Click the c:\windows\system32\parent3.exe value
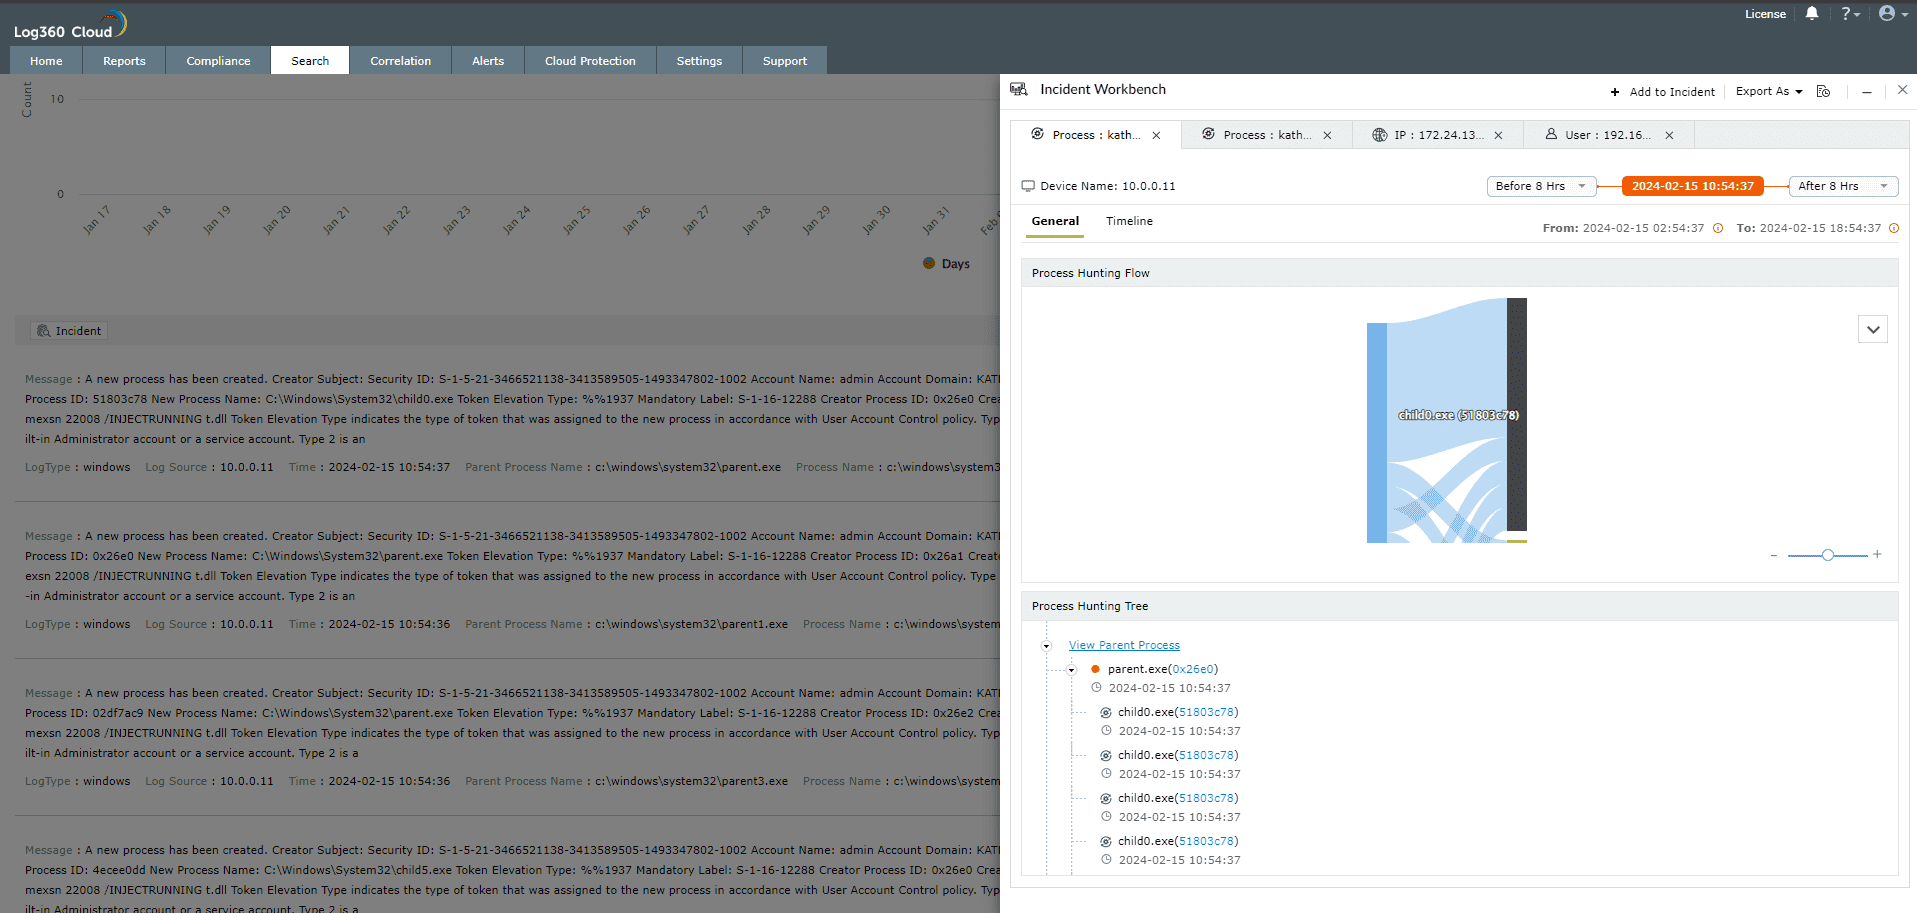This screenshot has width=1917, height=913. (x=691, y=781)
